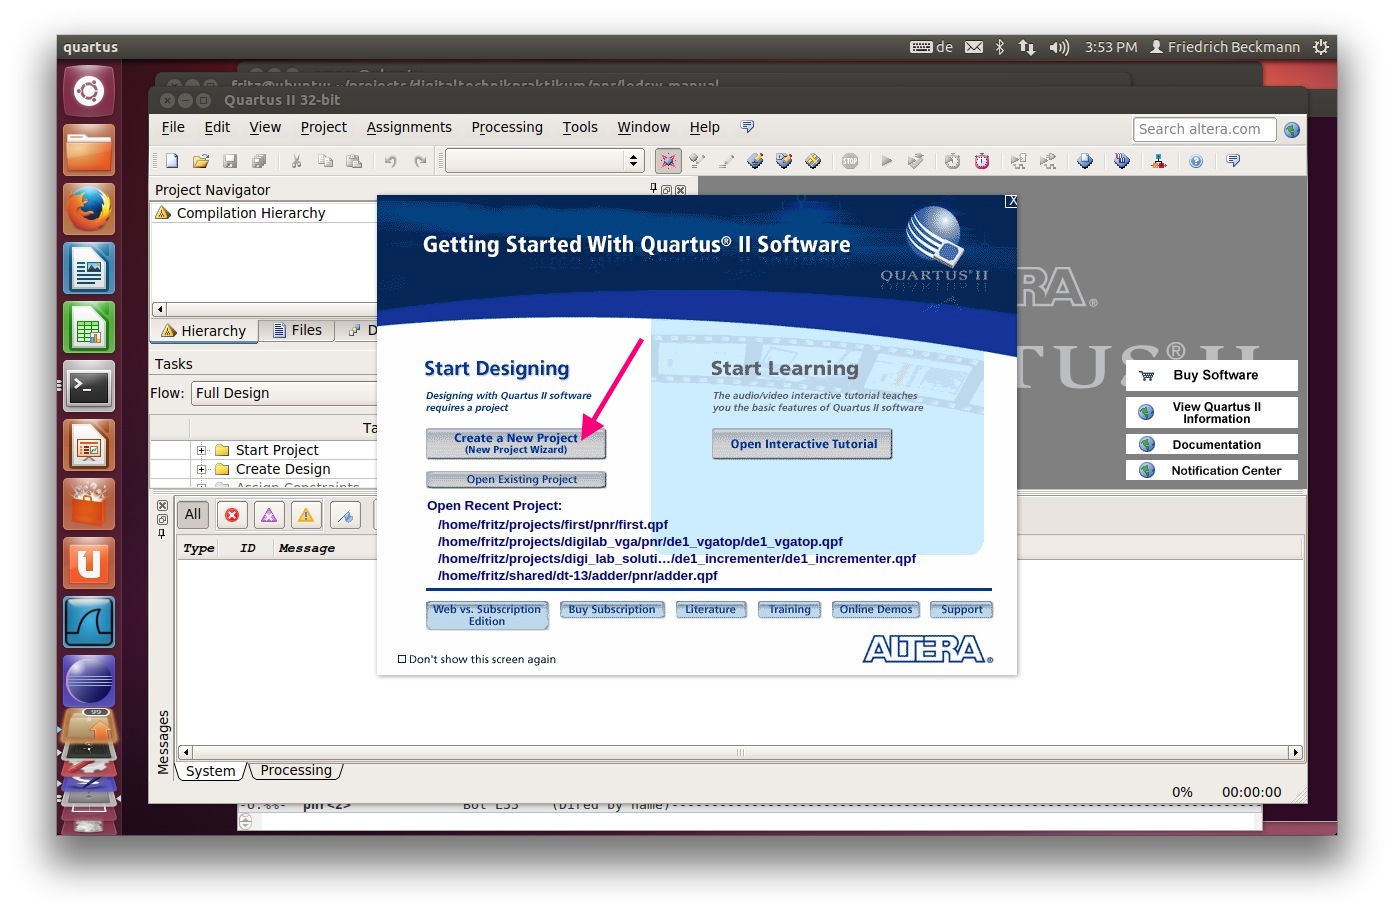The width and height of the screenshot is (1394, 914).
Task: Open Firefox from the Ubuntu dock
Action: click(89, 210)
